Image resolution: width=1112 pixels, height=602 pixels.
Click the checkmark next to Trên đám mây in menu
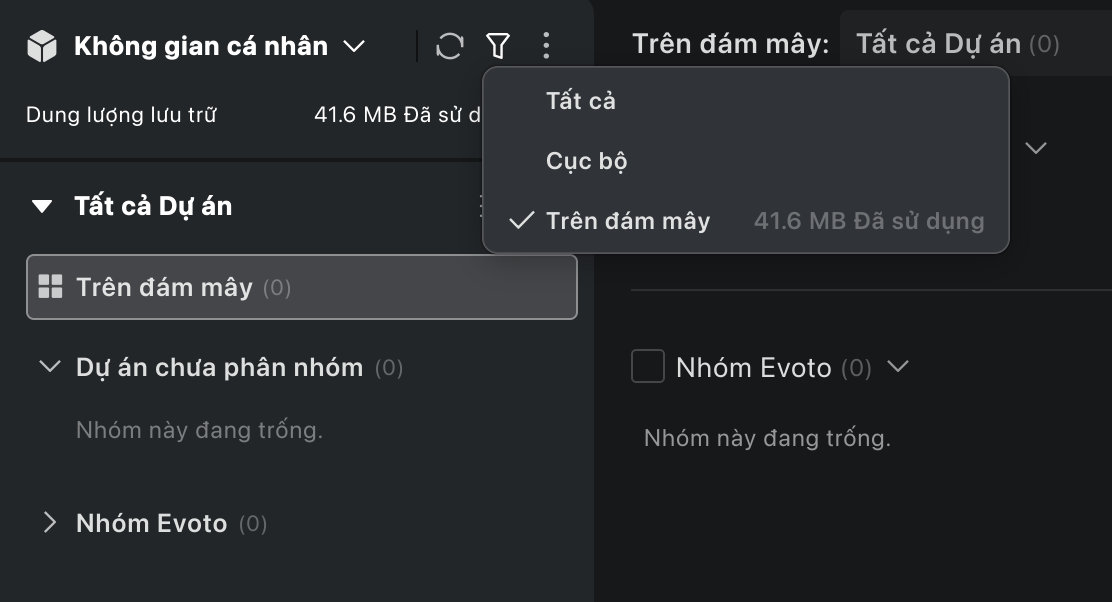tap(521, 221)
